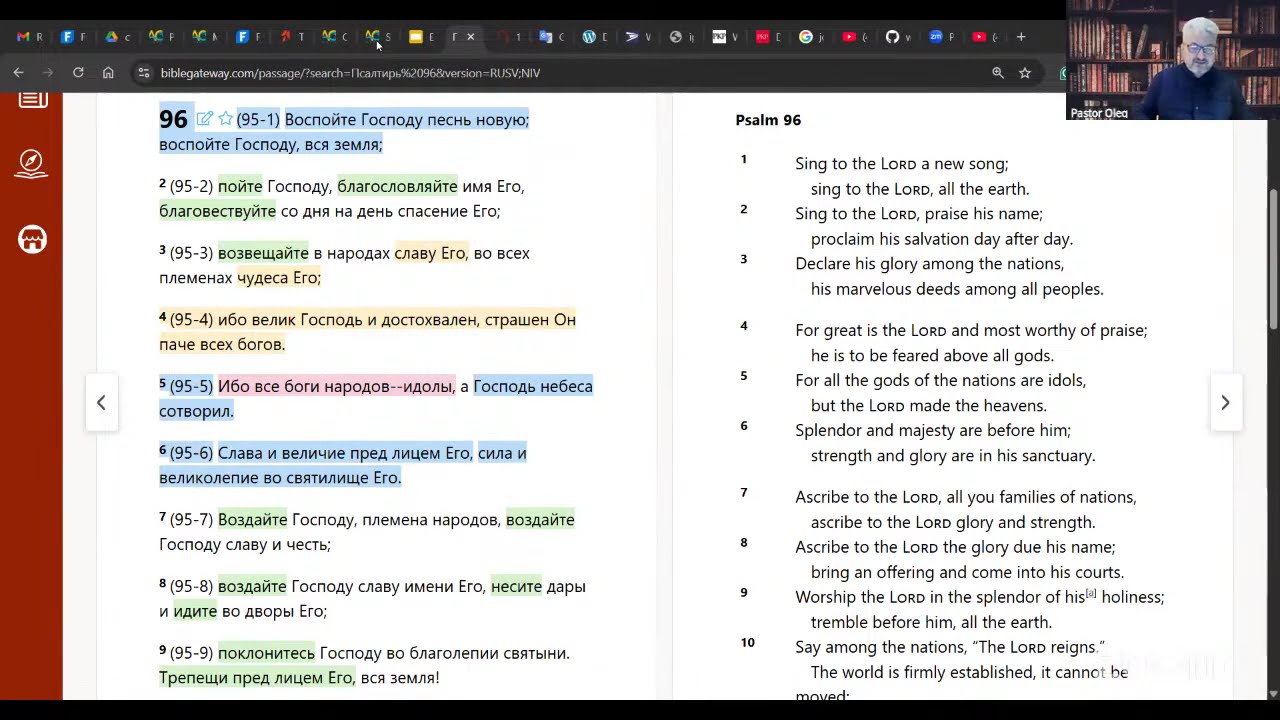Click the biblegateway.com address bar
This screenshot has height=720, width=1280.
[x=560, y=73]
